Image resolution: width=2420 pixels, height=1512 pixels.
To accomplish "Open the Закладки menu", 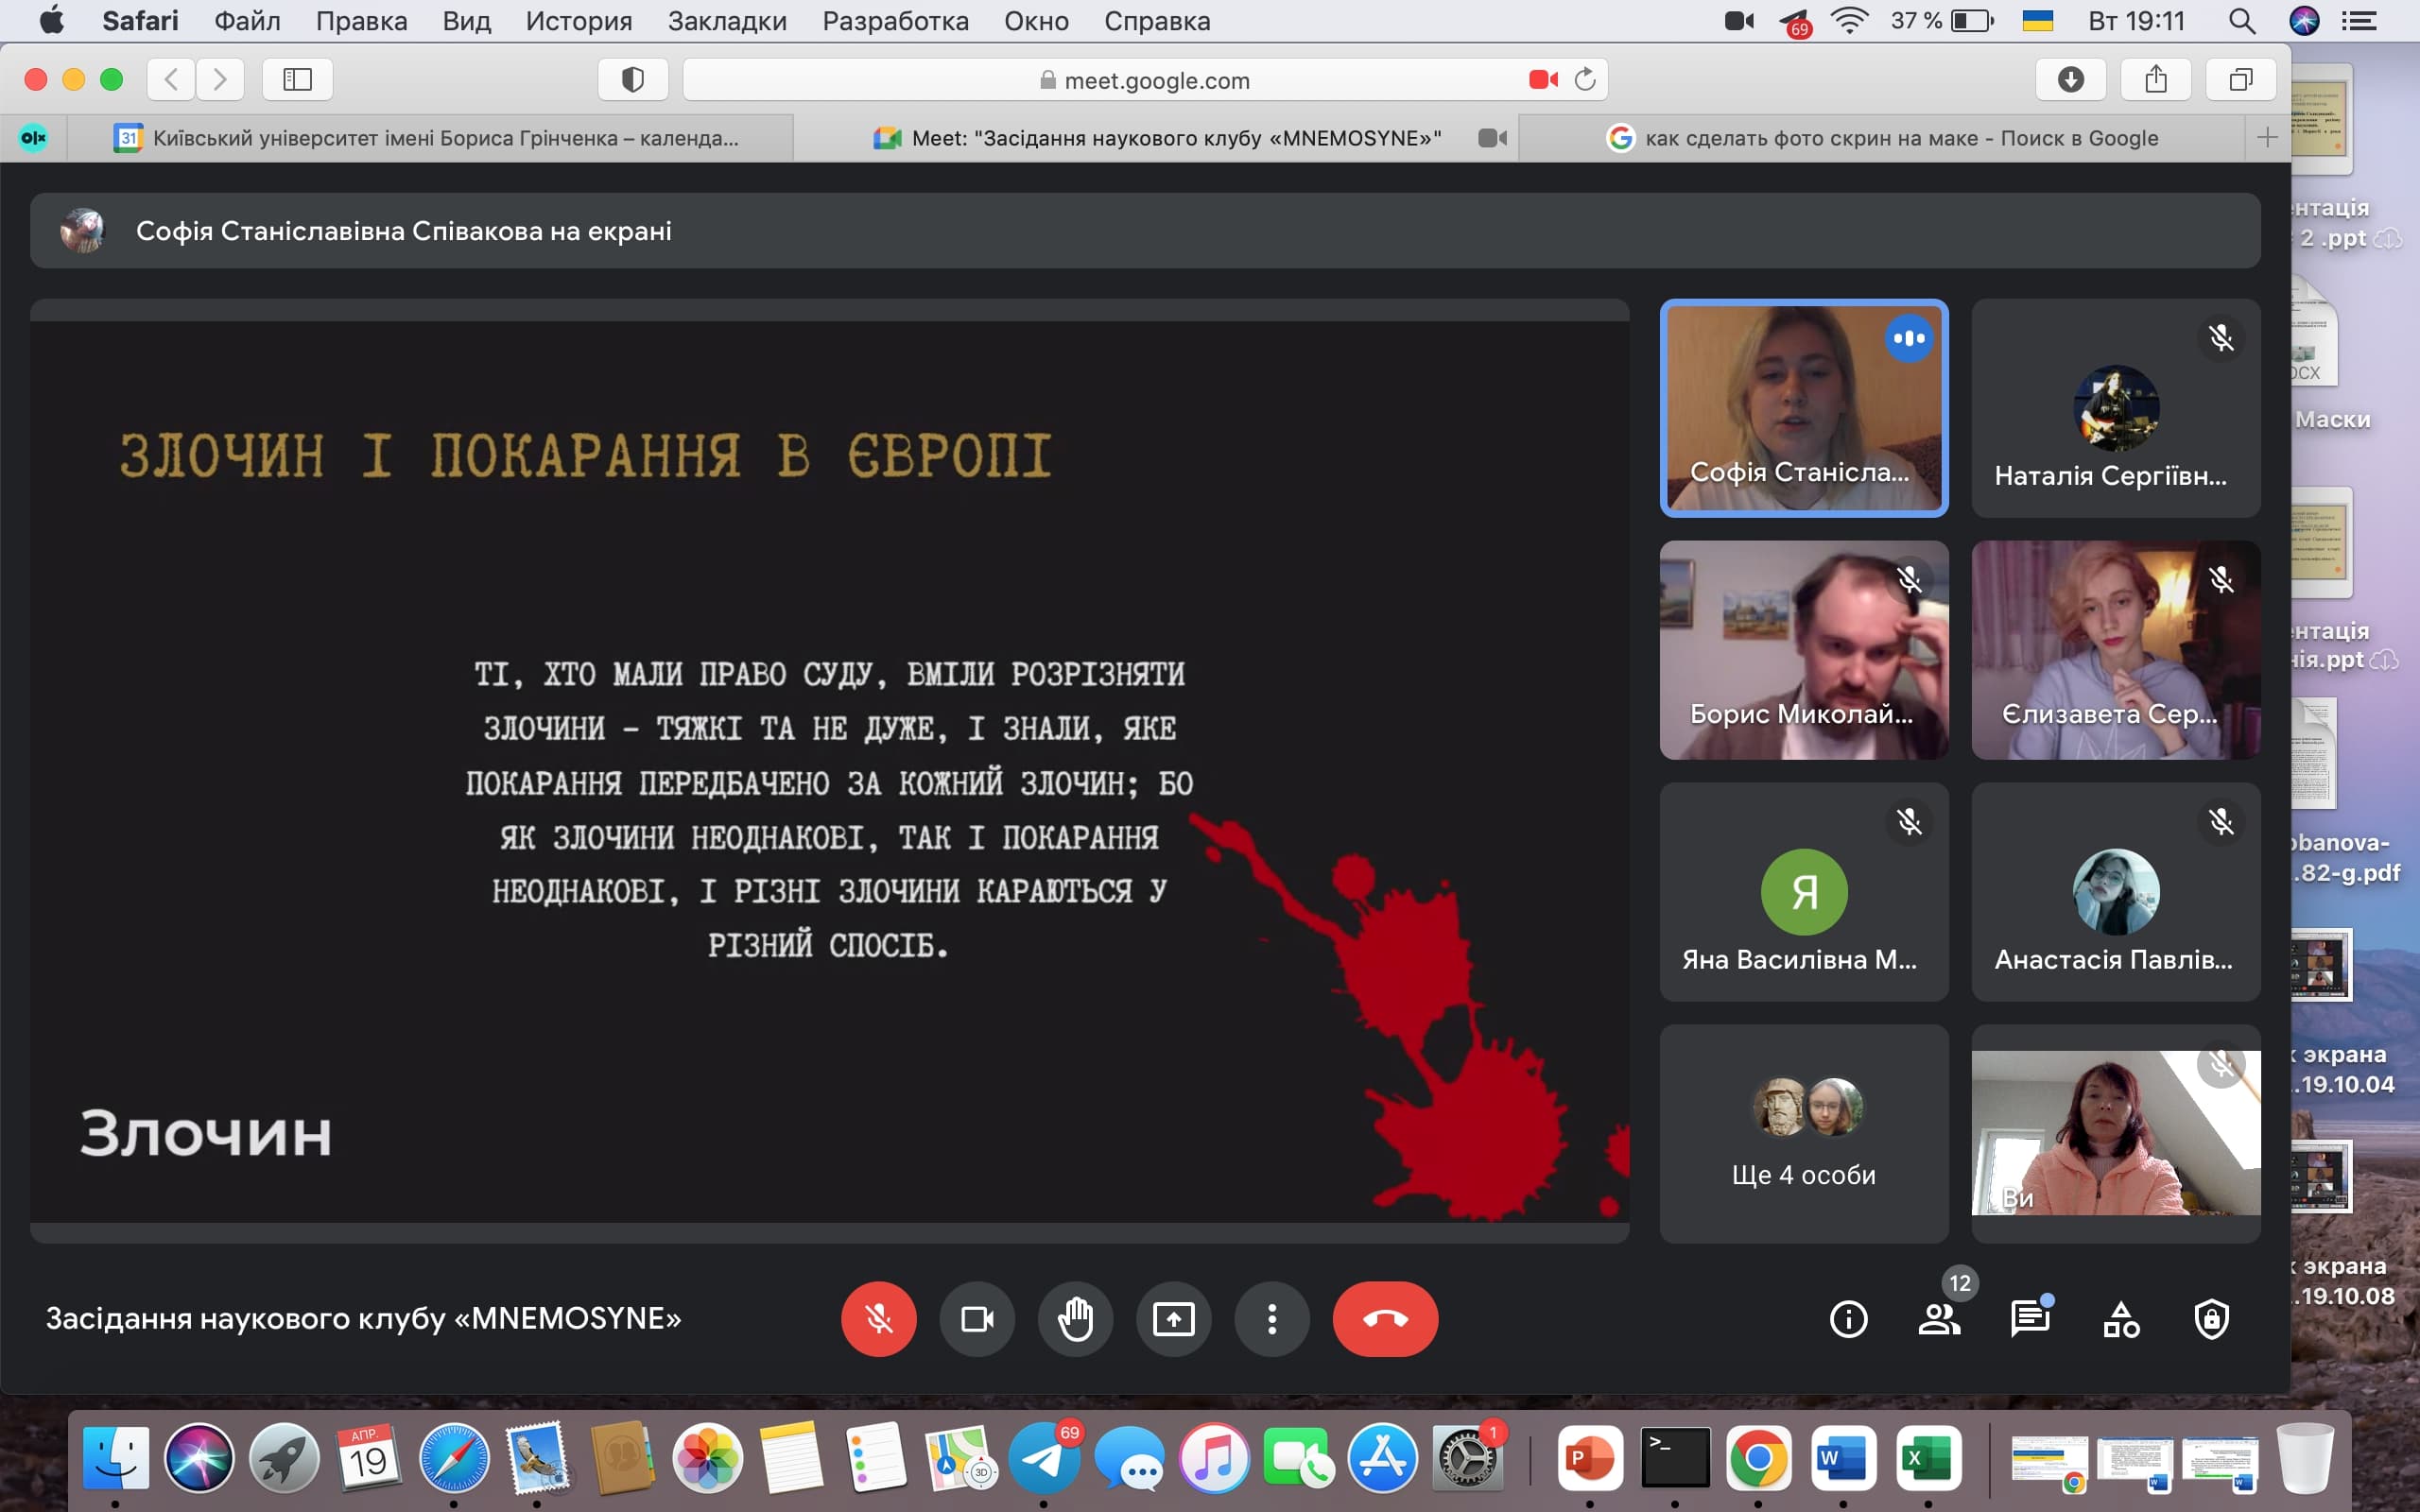I will tap(727, 21).
